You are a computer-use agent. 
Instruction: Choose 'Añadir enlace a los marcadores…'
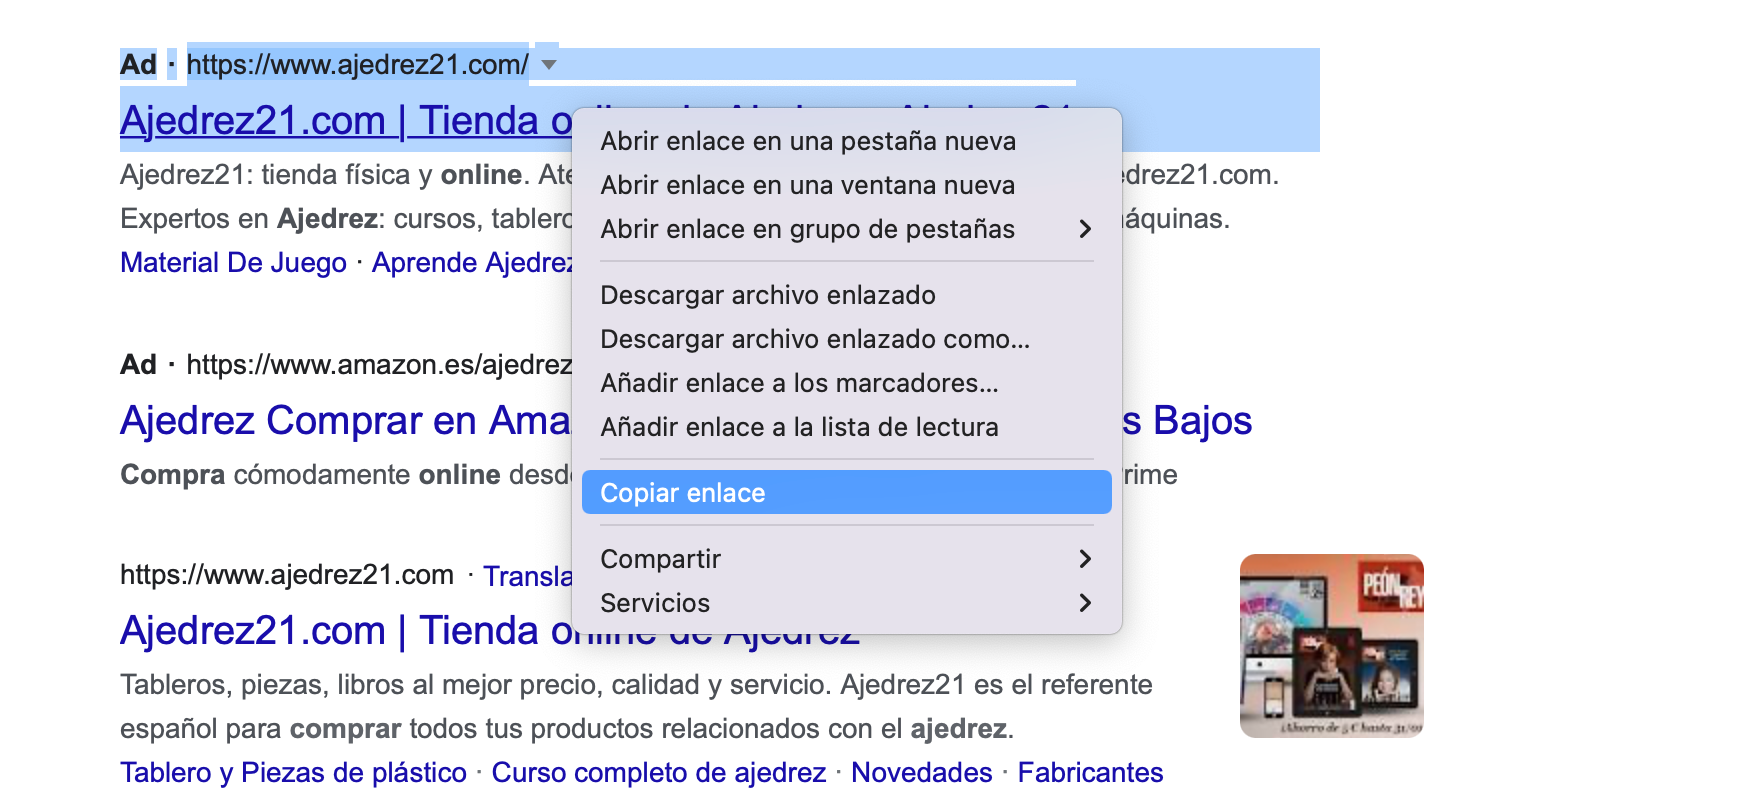pos(846,383)
